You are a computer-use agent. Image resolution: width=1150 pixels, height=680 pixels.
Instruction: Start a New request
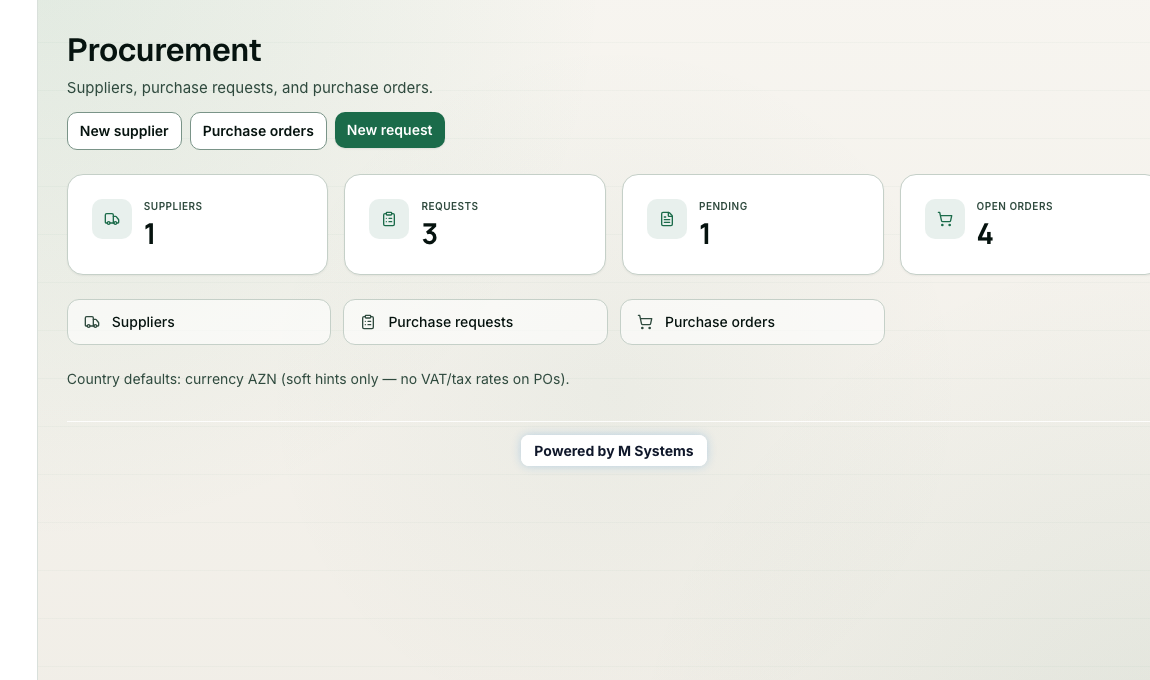[x=389, y=130]
